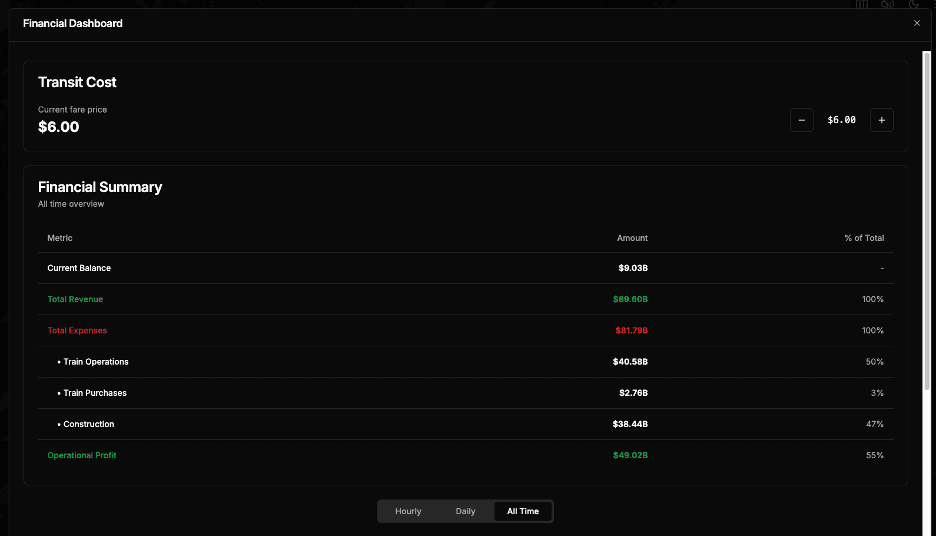Click the large $6.00 current fare price
Screen dimensions: 936x536
click(58, 127)
